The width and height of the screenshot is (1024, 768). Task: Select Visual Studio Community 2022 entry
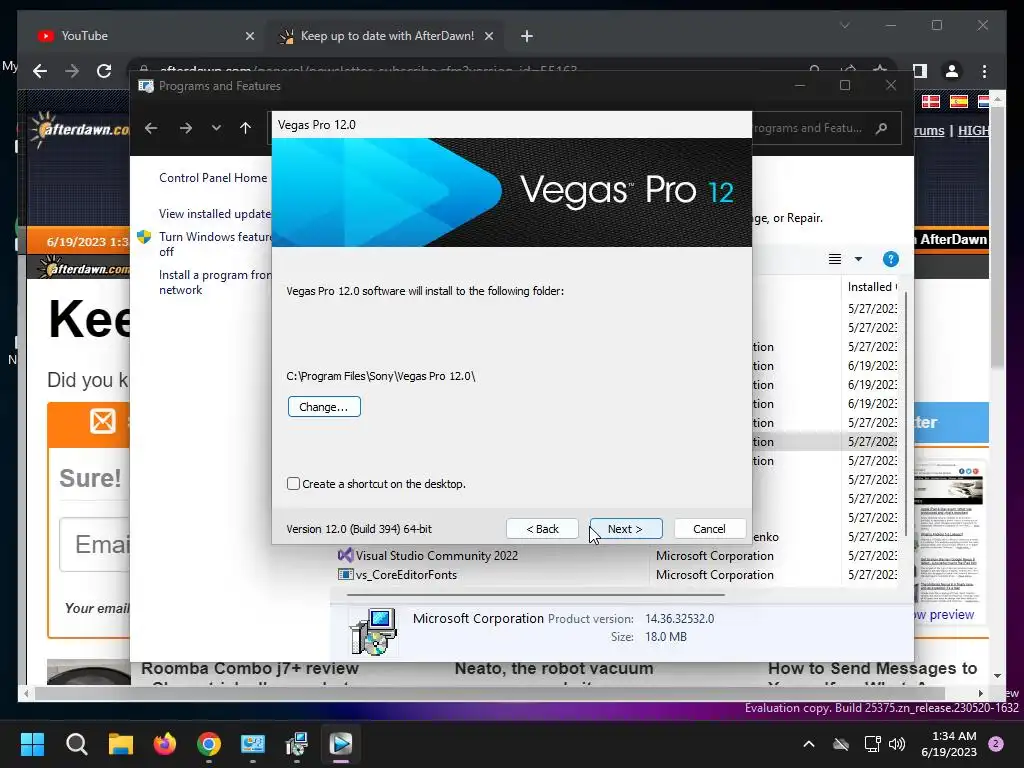436,556
